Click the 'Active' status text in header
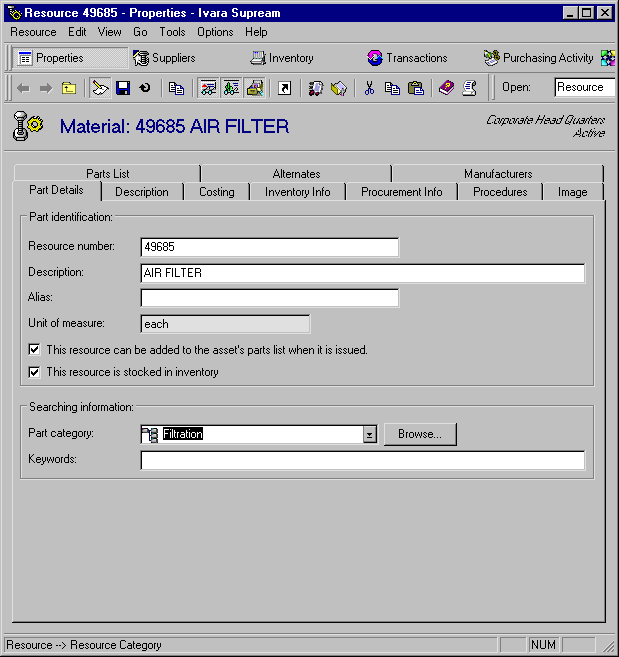 click(589, 133)
